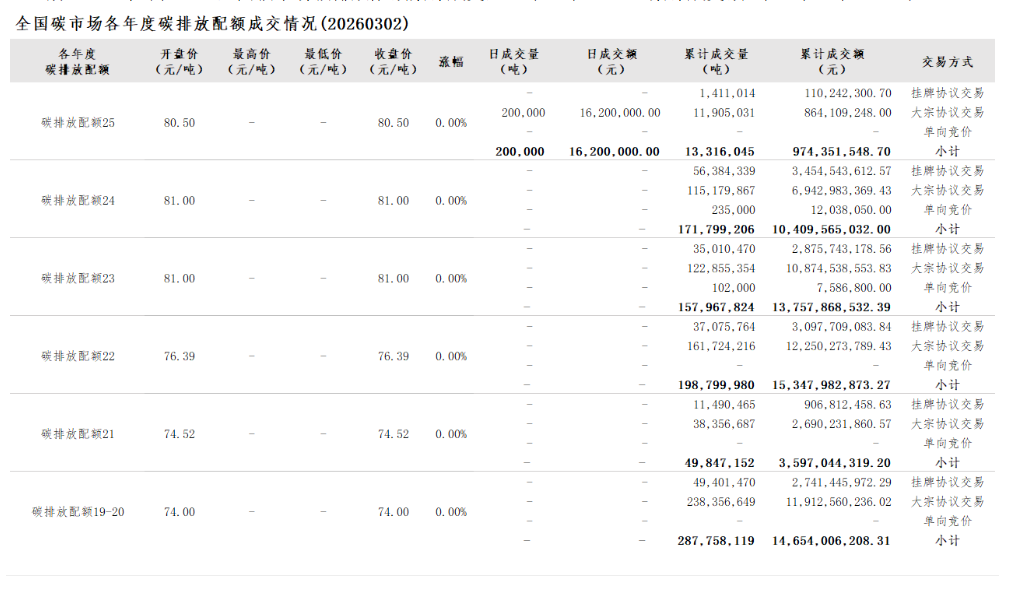Select the 14,654,006,208.31 total amount cell
The width and height of the screenshot is (1032, 600).
tap(831, 541)
